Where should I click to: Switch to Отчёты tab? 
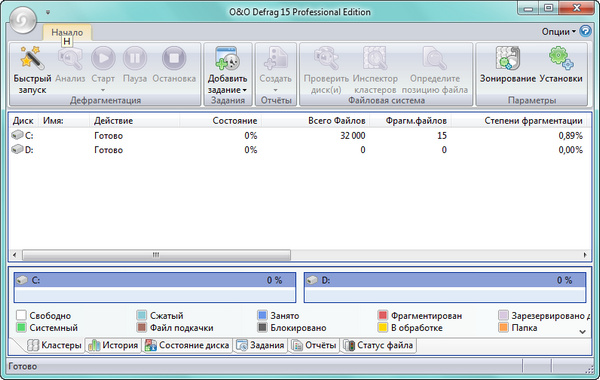pos(314,345)
